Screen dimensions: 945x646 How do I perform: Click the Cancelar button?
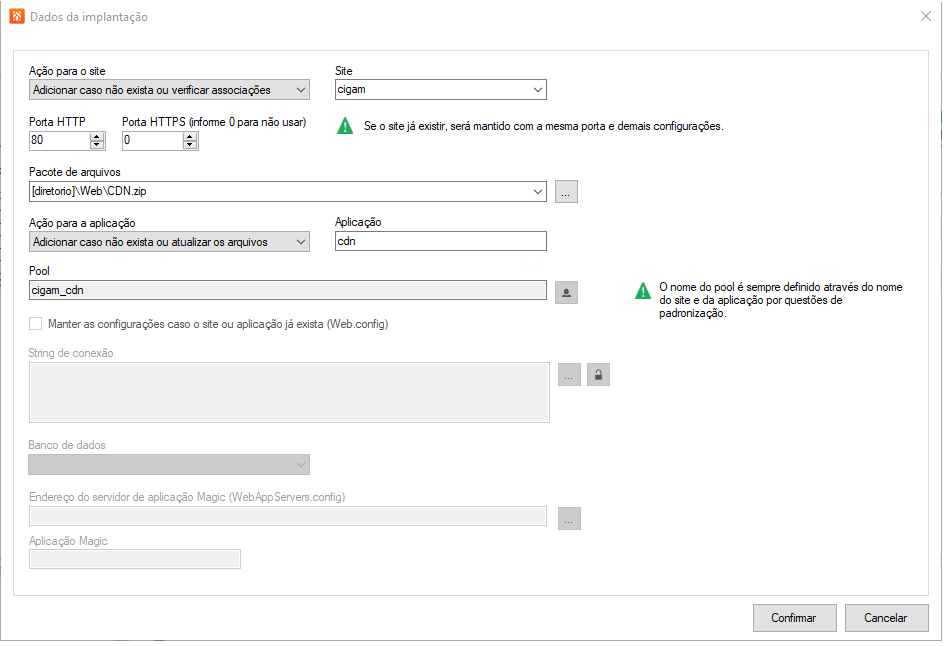[x=886, y=618]
